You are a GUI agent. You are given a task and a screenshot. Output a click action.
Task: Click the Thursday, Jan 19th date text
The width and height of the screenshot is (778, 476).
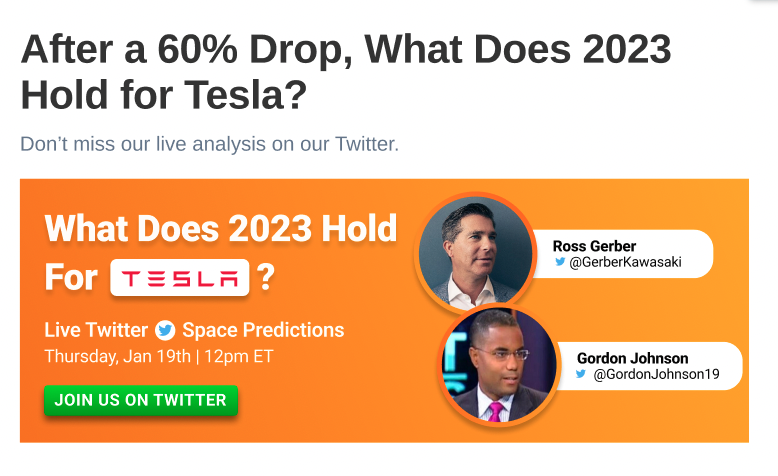pyautogui.click(x=118, y=356)
